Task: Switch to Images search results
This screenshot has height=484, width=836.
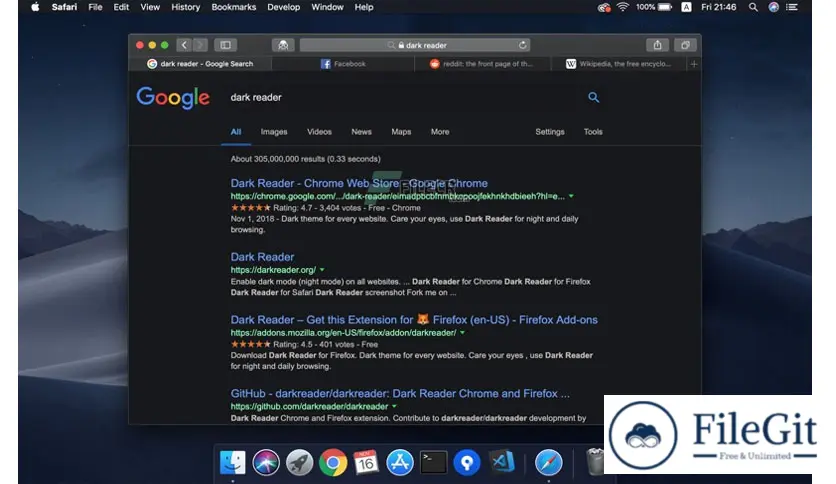Action: [274, 132]
